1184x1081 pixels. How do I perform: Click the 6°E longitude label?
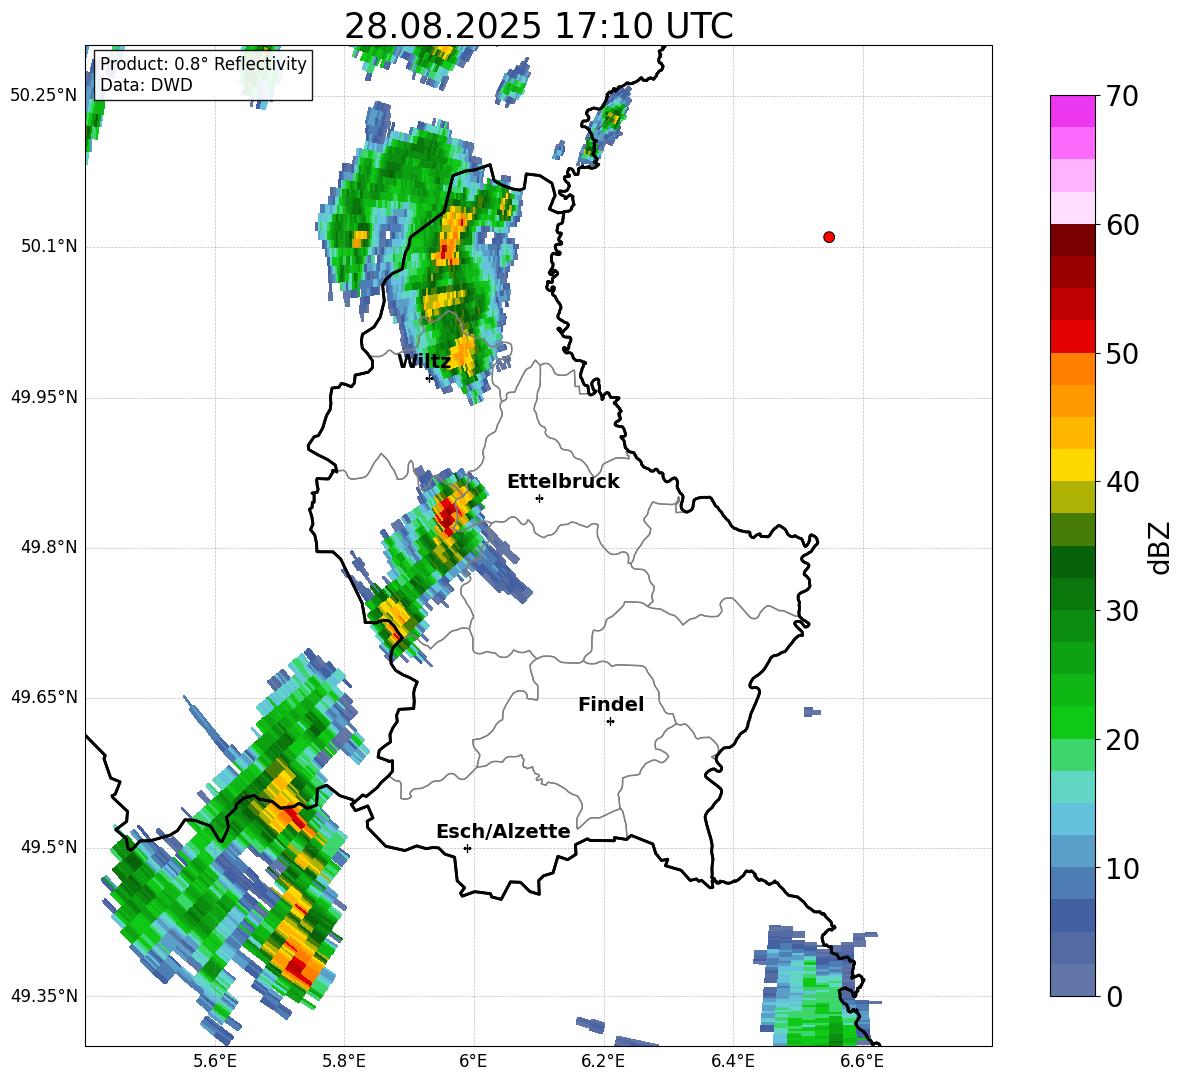[x=473, y=1061]
